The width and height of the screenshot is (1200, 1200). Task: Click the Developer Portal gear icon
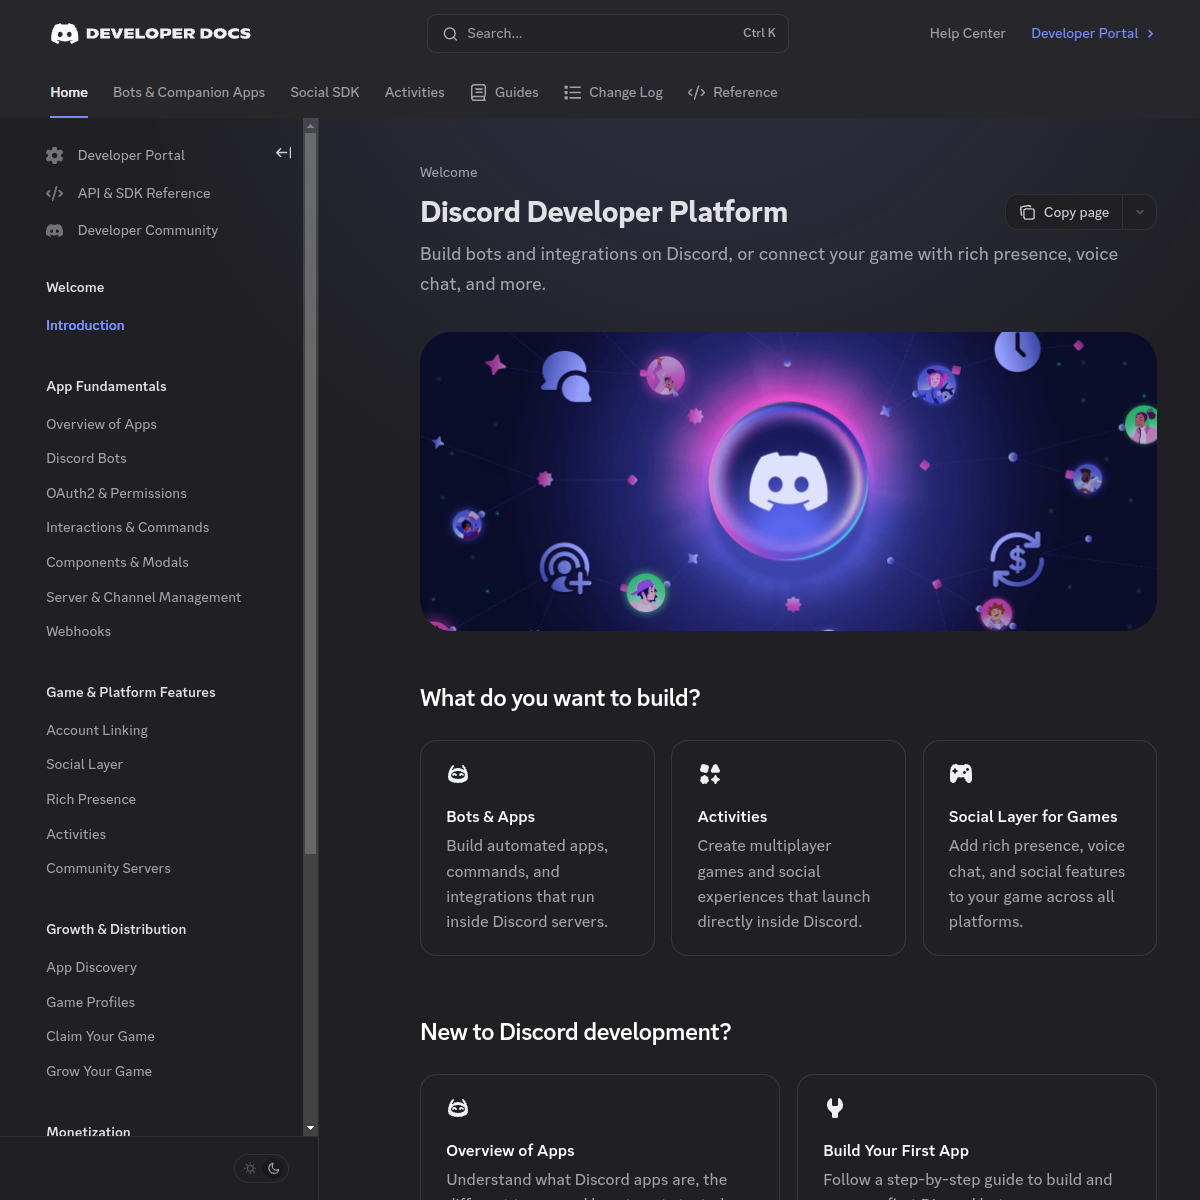pos(54,155)
